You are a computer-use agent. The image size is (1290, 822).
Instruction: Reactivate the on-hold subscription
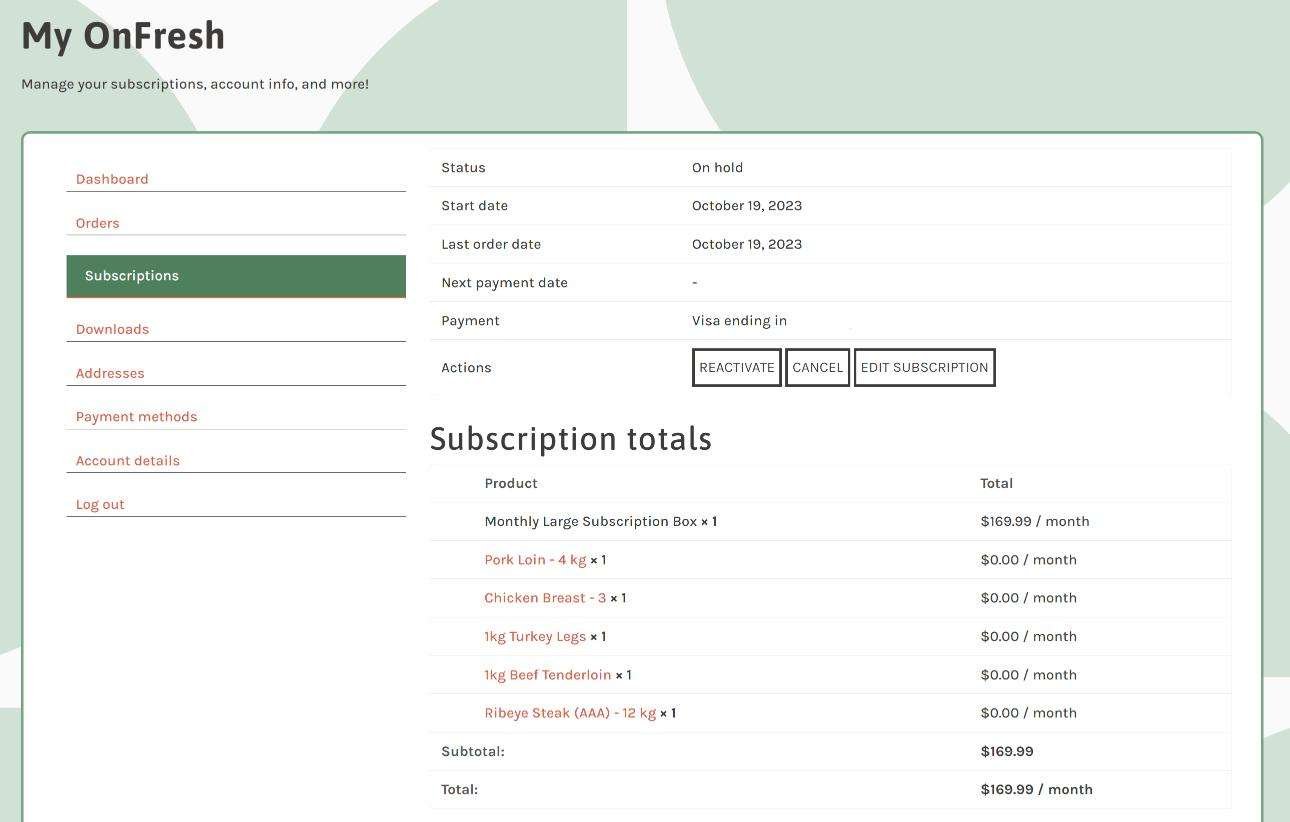pos(737,367)
